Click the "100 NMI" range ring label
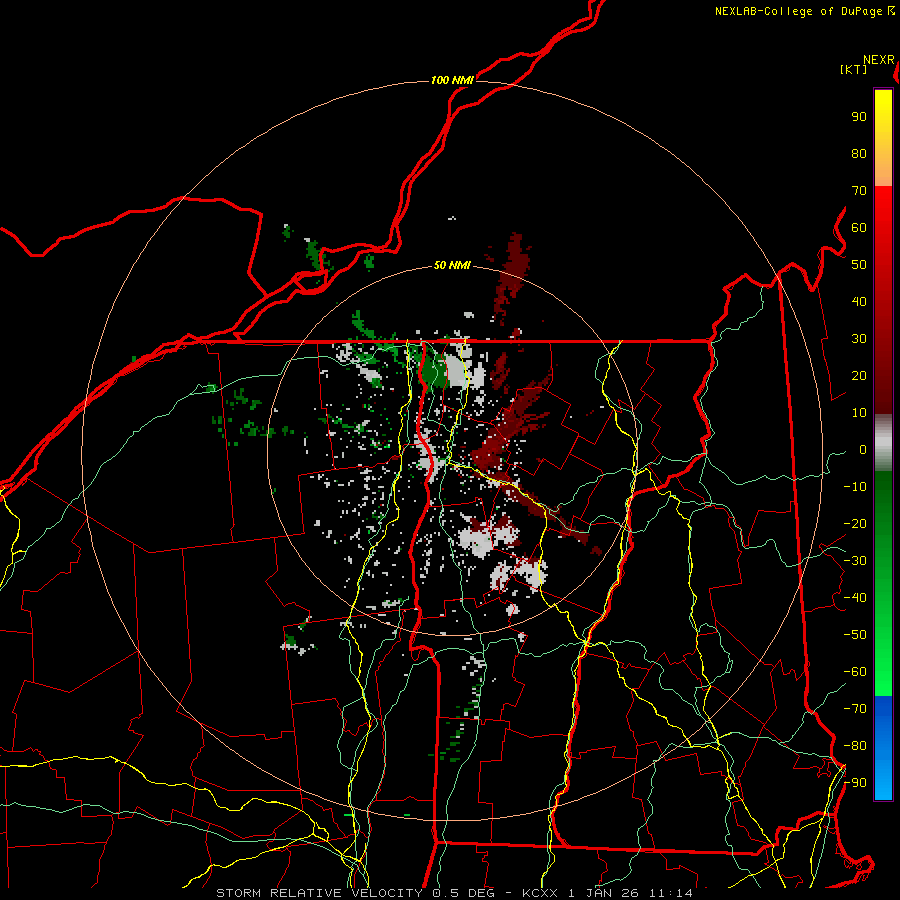 coord(452,80)
